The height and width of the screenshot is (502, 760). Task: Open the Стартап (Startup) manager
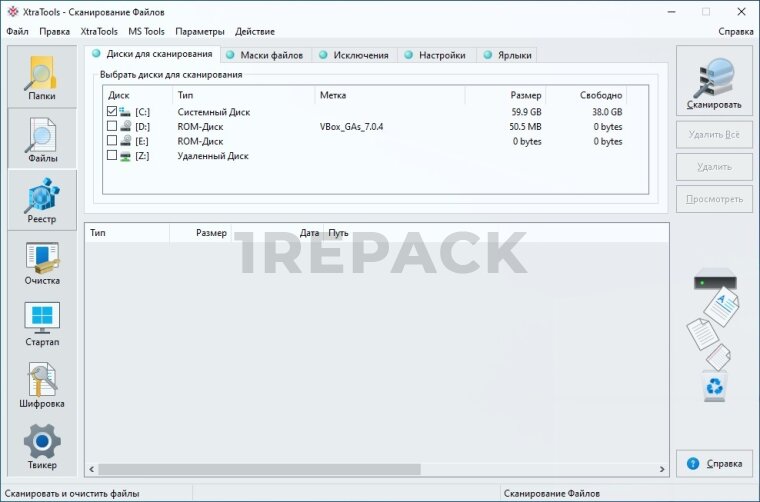(41, 324)
